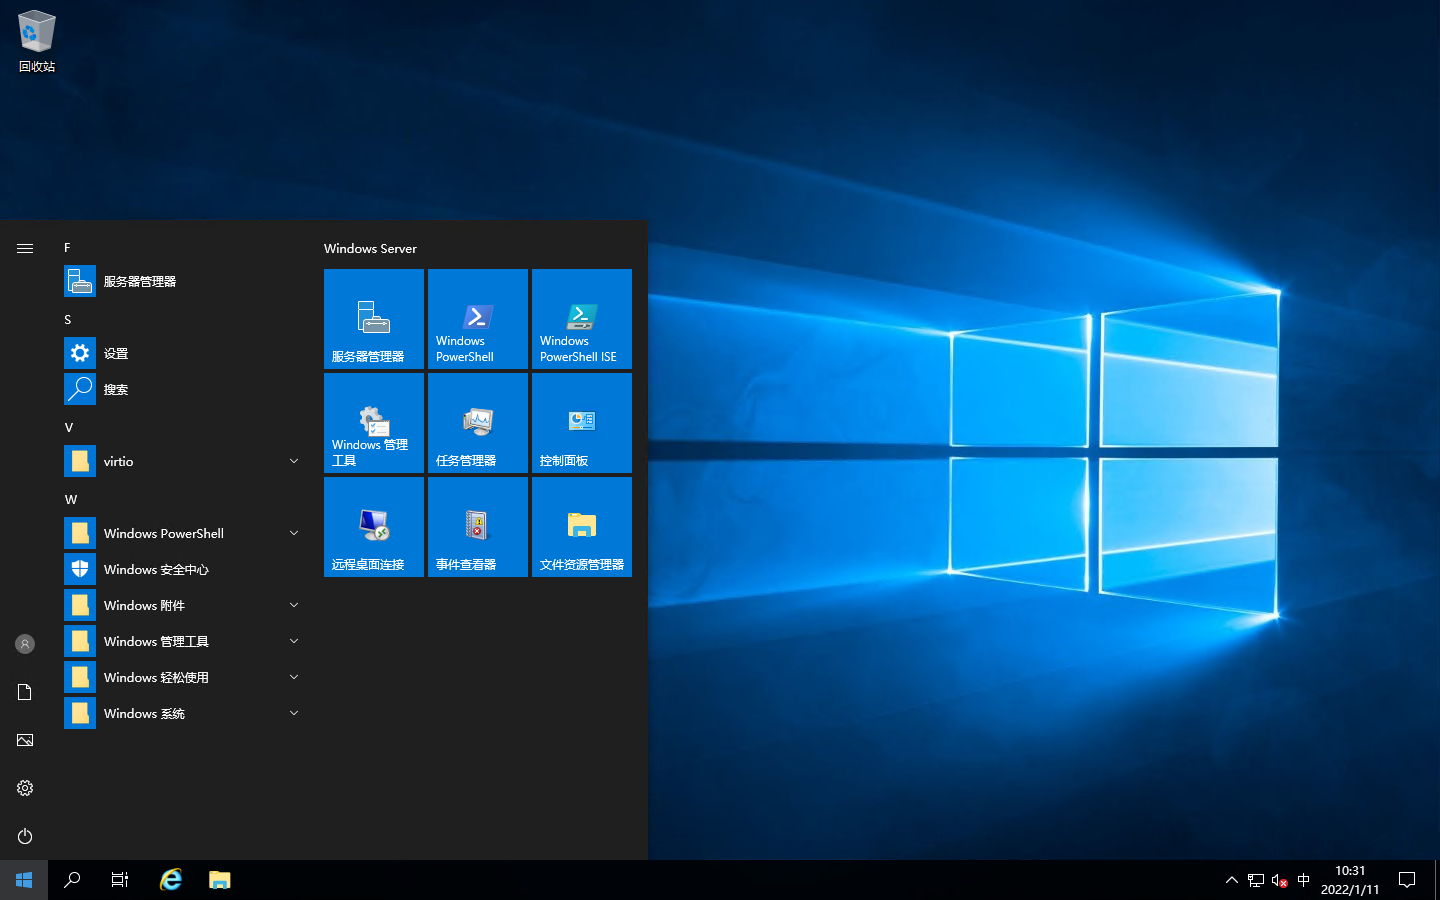Click the letter V section header
The image size is (1440, 900).
click(69, 427)
